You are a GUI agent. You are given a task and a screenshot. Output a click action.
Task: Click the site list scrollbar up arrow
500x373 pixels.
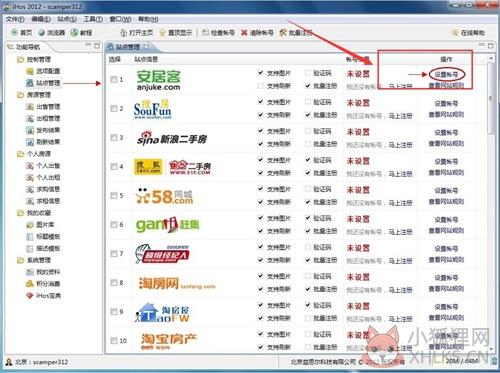(x=490, y=59)
